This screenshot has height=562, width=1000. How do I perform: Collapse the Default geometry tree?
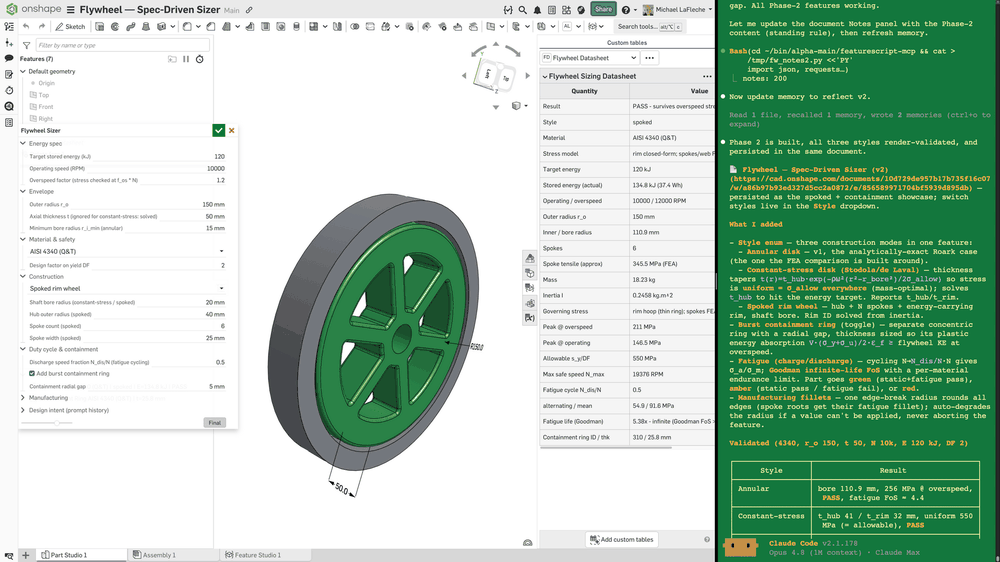24,71
